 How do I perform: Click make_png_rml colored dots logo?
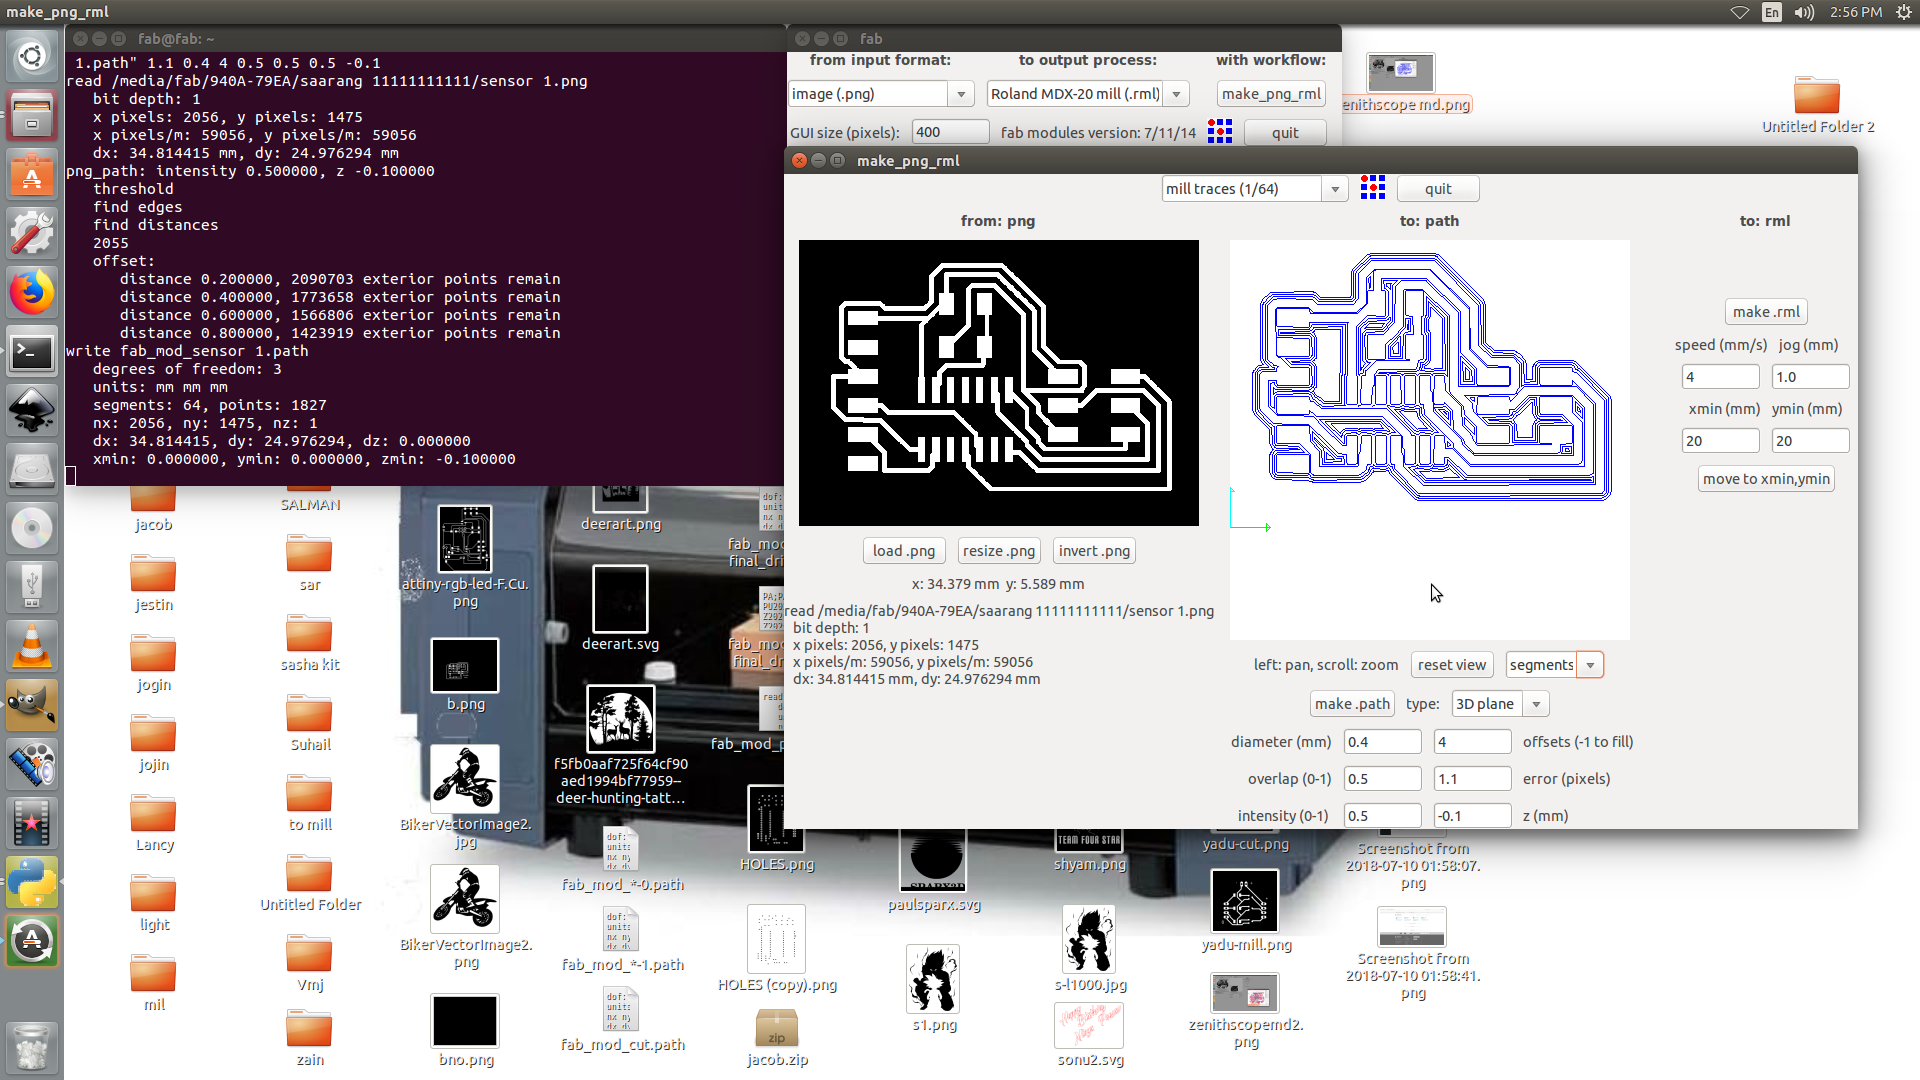point(1373,188)
